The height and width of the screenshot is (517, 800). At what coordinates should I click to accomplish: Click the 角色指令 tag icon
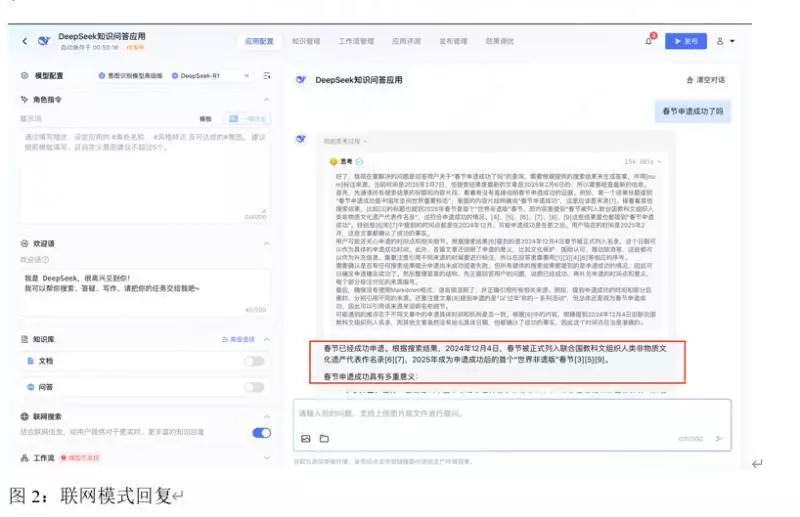tap(24, 100)
